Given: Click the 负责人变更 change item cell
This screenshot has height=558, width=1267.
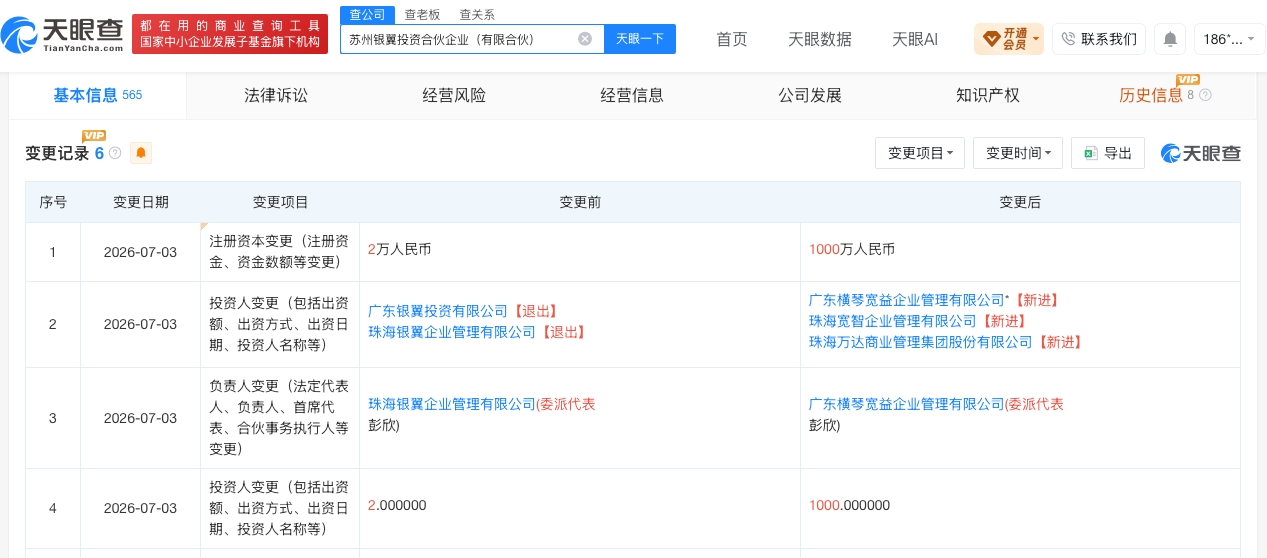Looking at the screenshot, I should pos(279,418).
